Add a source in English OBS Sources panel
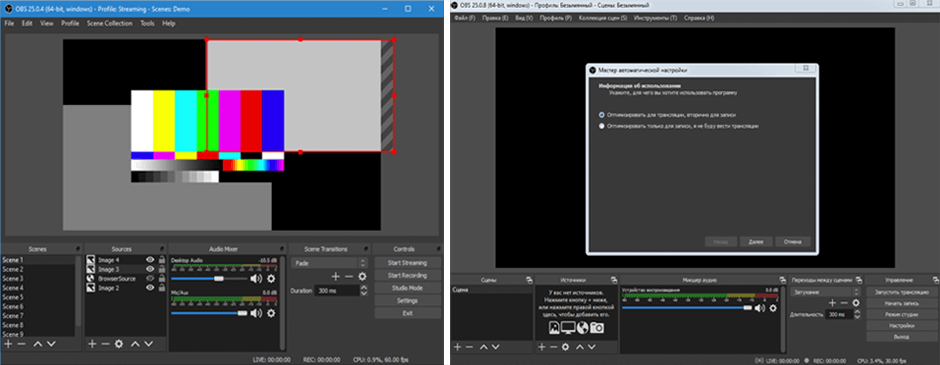This screenshot has height=365, width=940. (92, 344)
